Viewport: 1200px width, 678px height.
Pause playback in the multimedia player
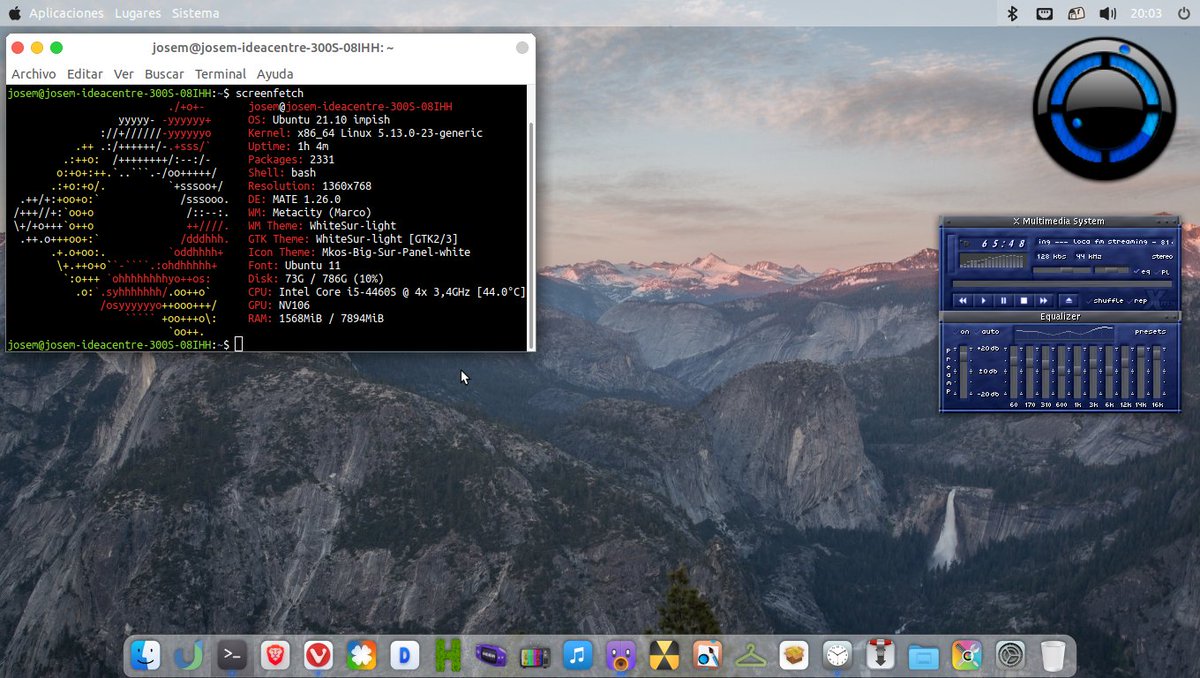coord(1003,301)
